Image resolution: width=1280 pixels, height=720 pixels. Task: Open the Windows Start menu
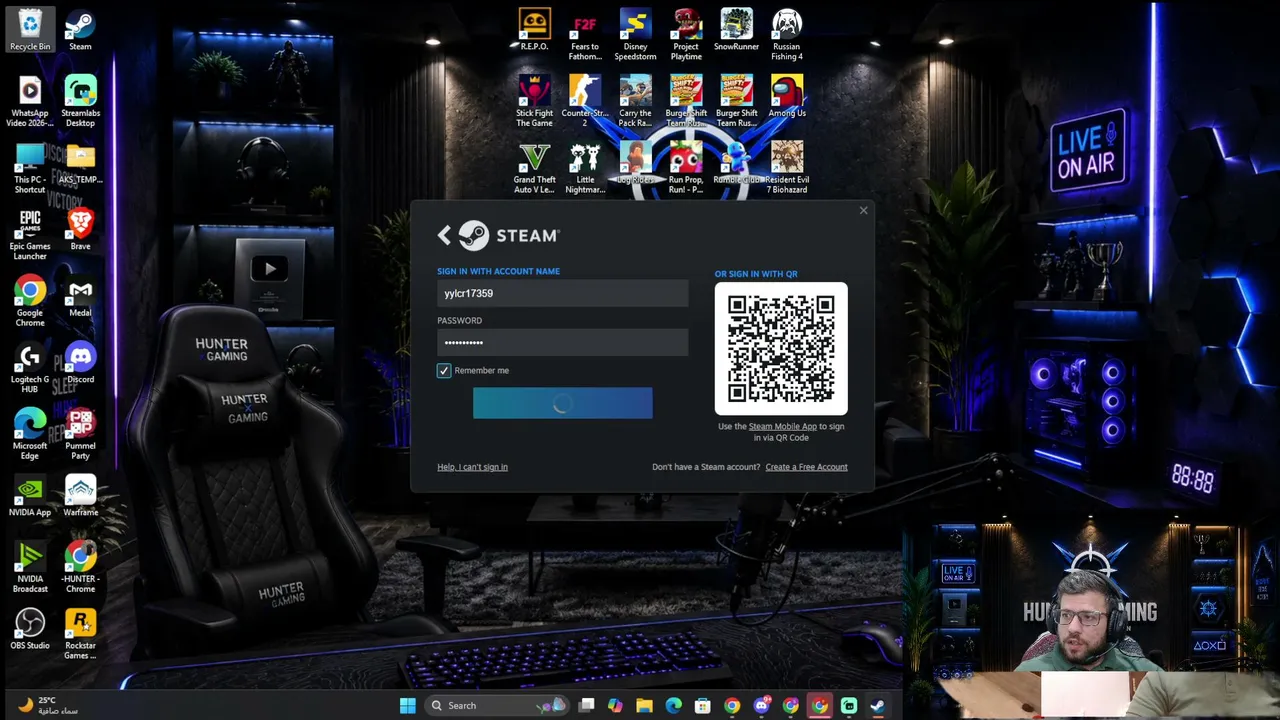tap(407, 705)
